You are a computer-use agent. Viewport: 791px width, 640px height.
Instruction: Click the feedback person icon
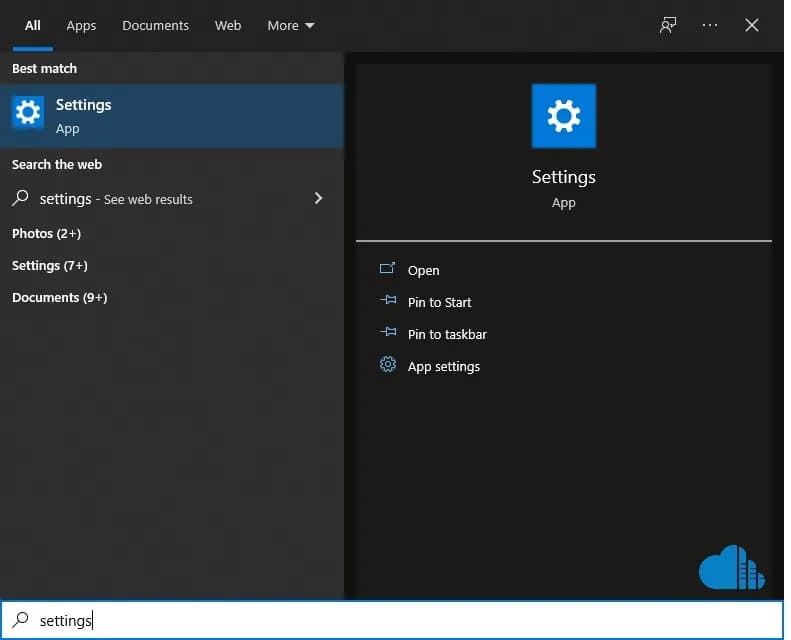click(x=668, y=25)
